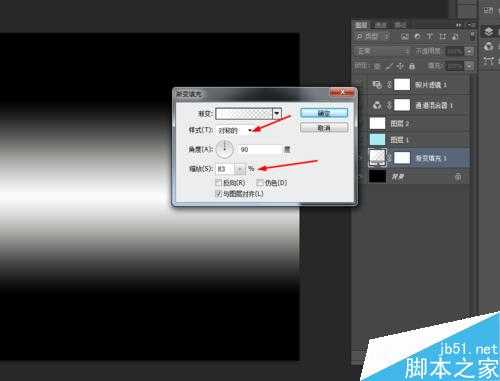Open the scale slider arrow beside the percentage
500x381 pixels.
click(x=240, y=169)
